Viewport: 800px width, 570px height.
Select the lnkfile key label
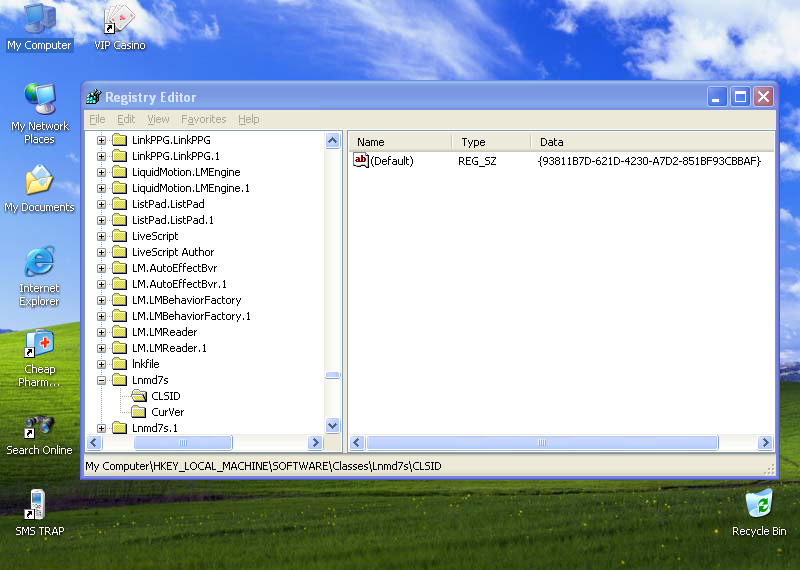coord(146,364)
